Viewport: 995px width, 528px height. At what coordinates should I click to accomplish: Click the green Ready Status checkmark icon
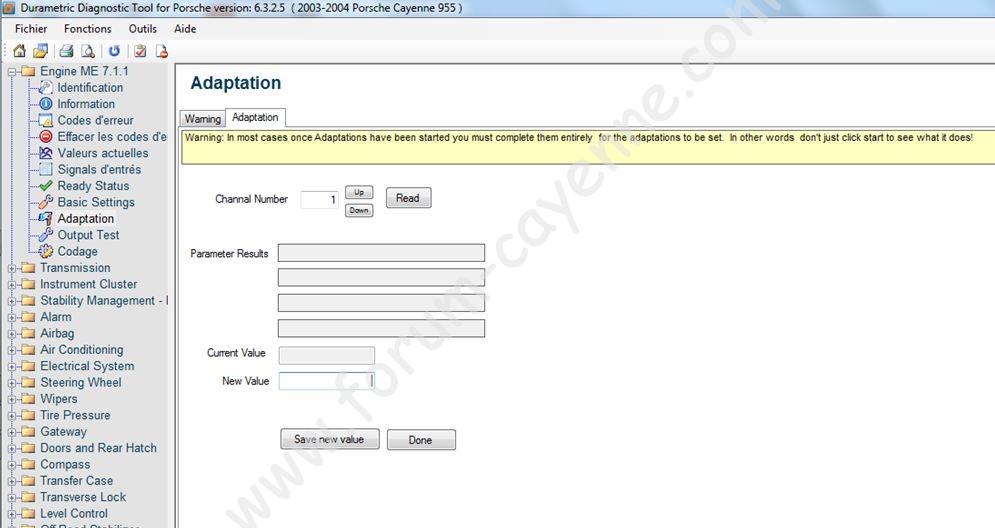tap(46, 186)
